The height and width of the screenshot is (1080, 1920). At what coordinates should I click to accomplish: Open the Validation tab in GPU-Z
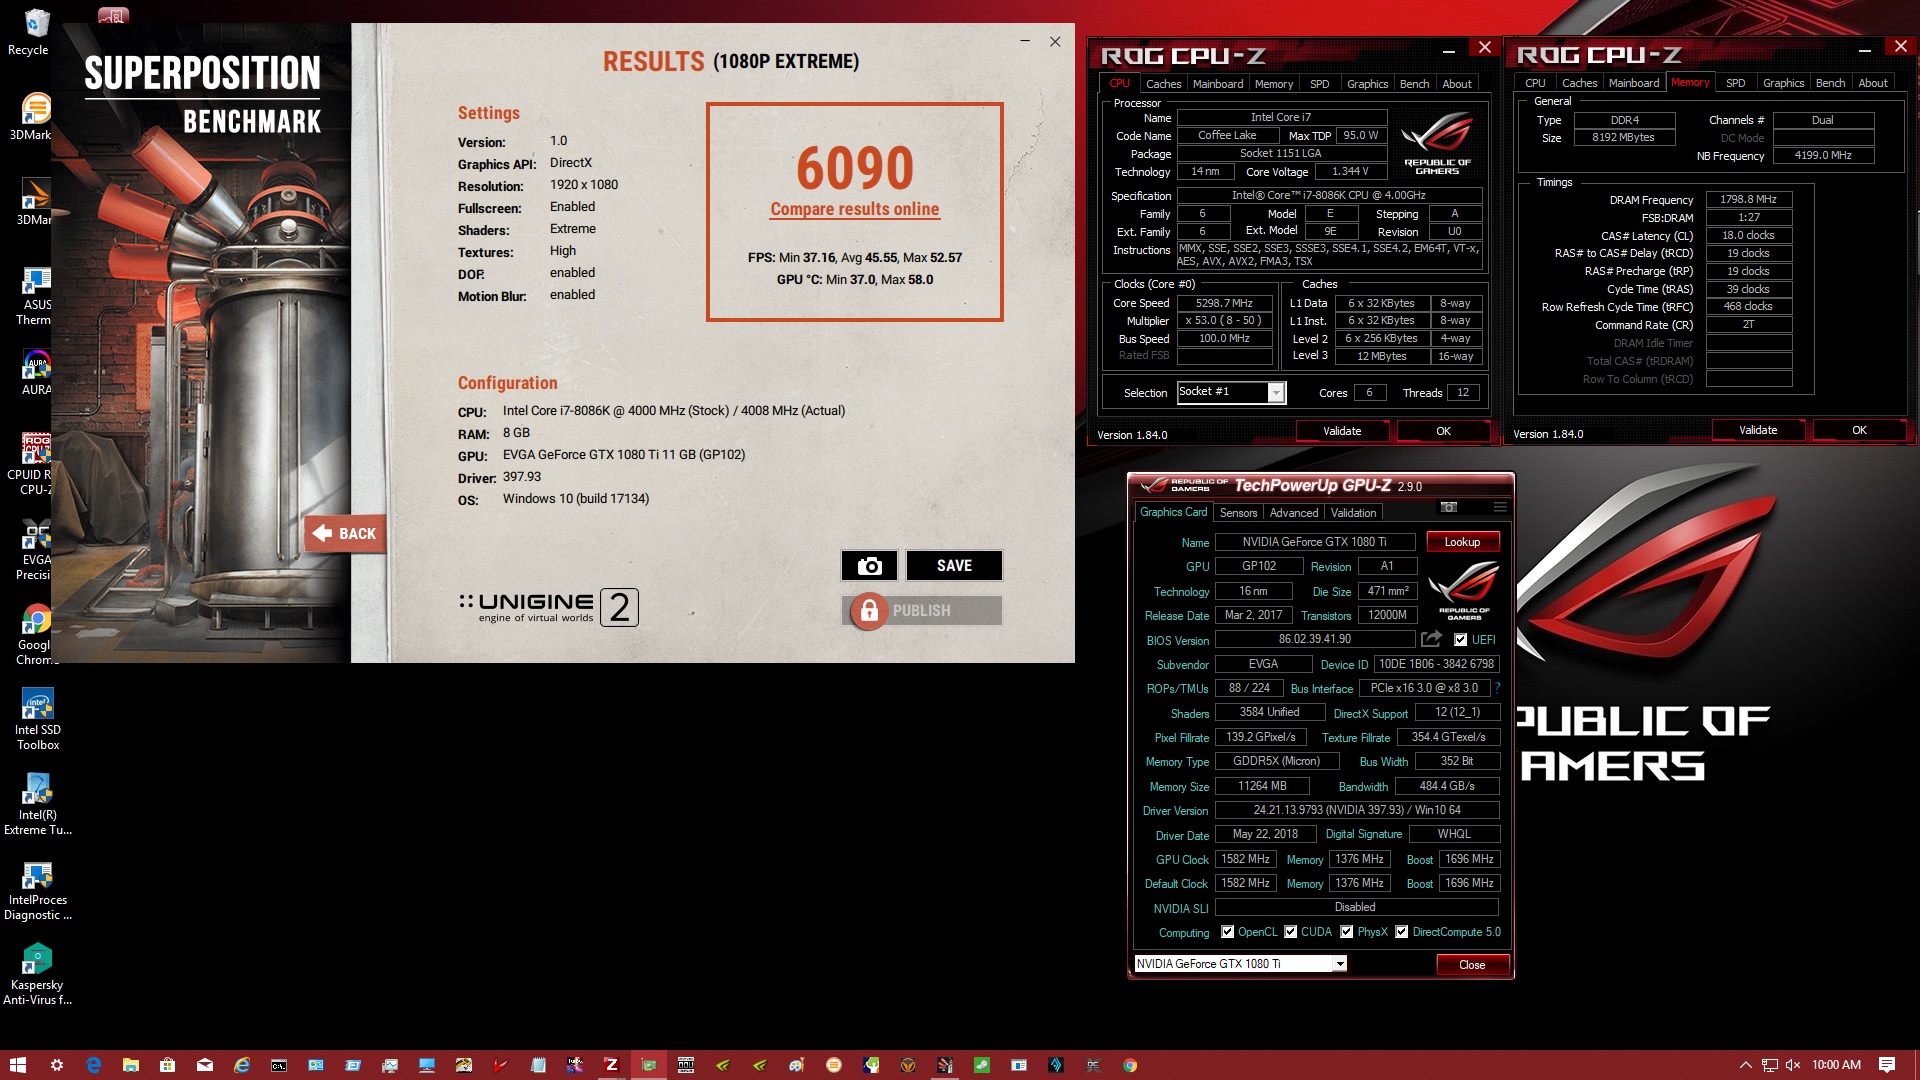tap(1353, 513)
